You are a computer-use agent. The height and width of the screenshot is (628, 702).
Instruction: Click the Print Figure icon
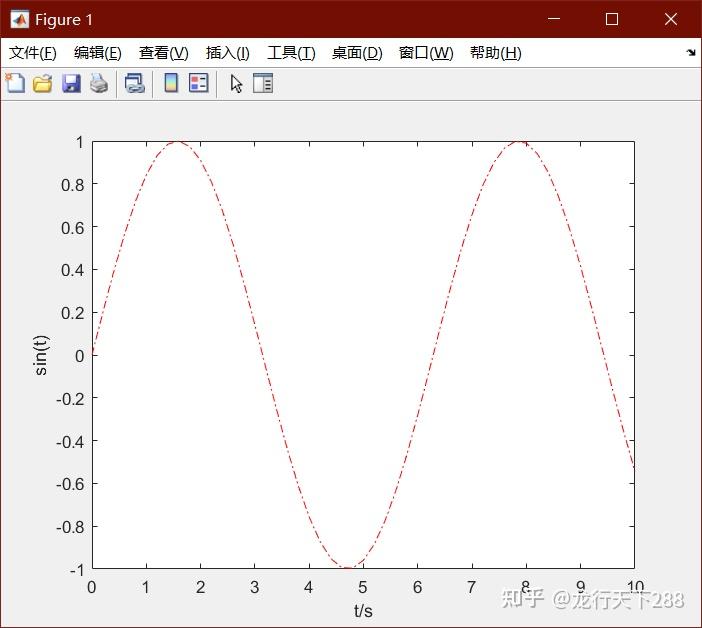pyautogui.click(x=99, y=84)
